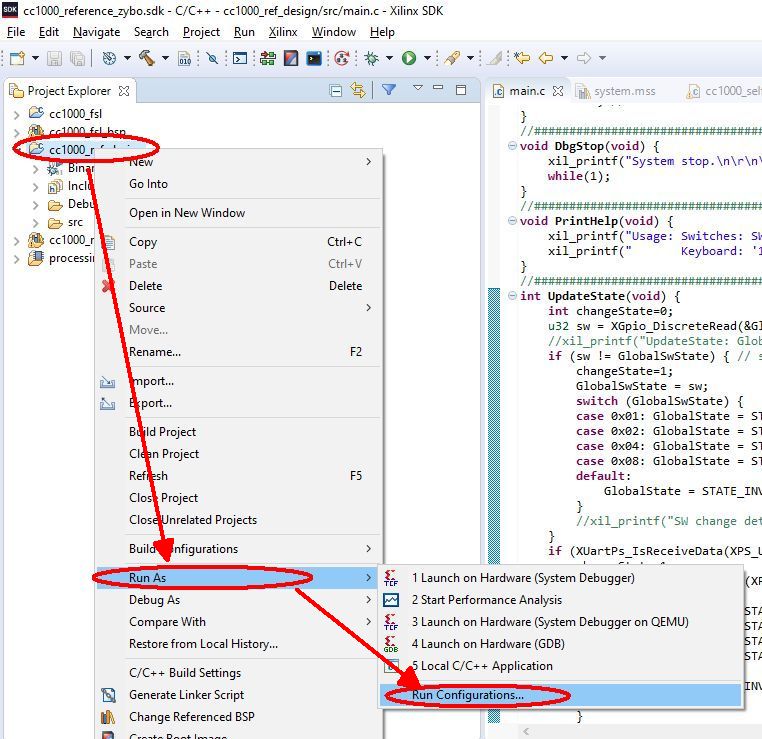Open the Window menu

pyautogui.click(x=333, y=32)
